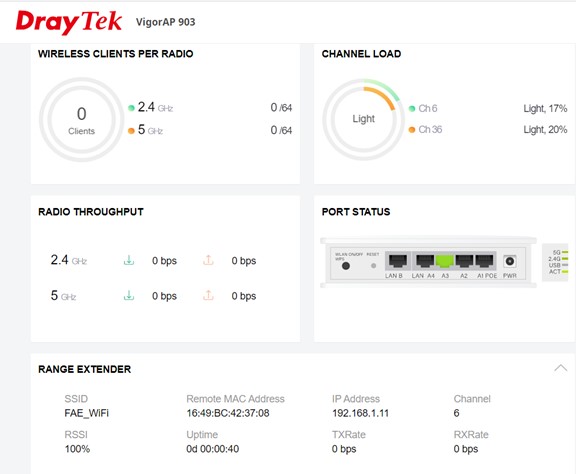Click the VigorAP 903 model title

(165, 22)
